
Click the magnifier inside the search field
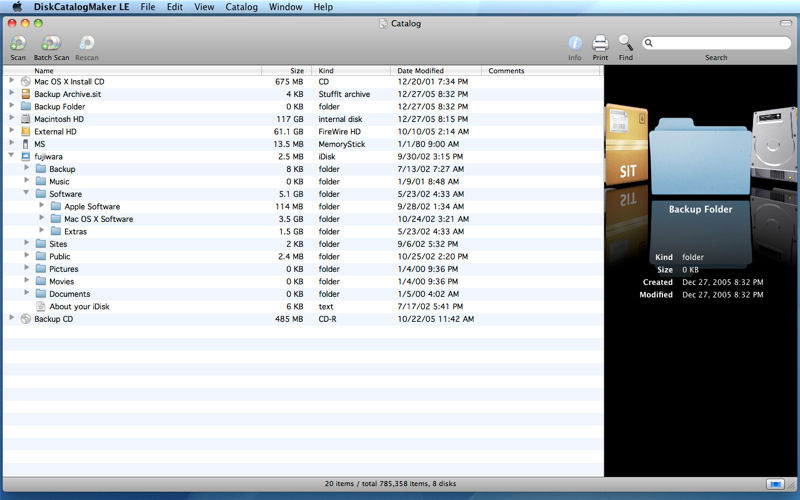(648, 43)
